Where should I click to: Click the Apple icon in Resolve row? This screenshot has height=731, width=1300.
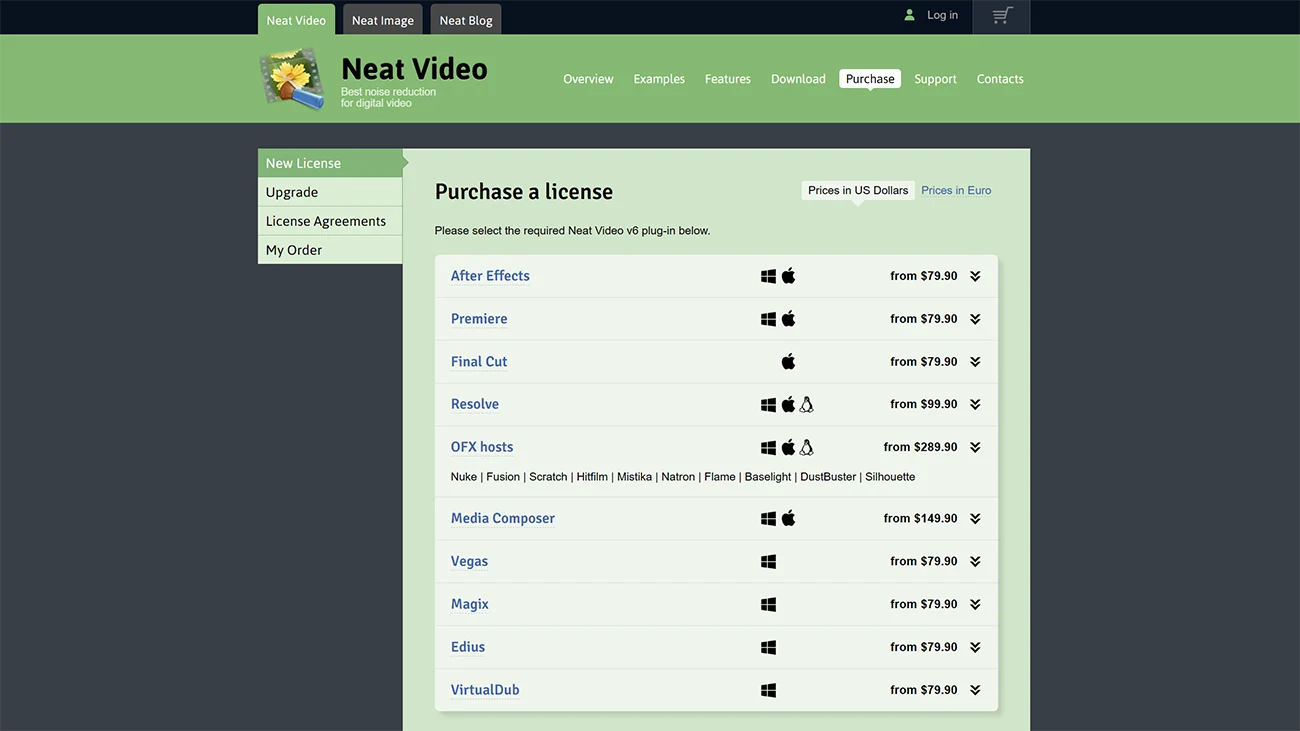788,404
